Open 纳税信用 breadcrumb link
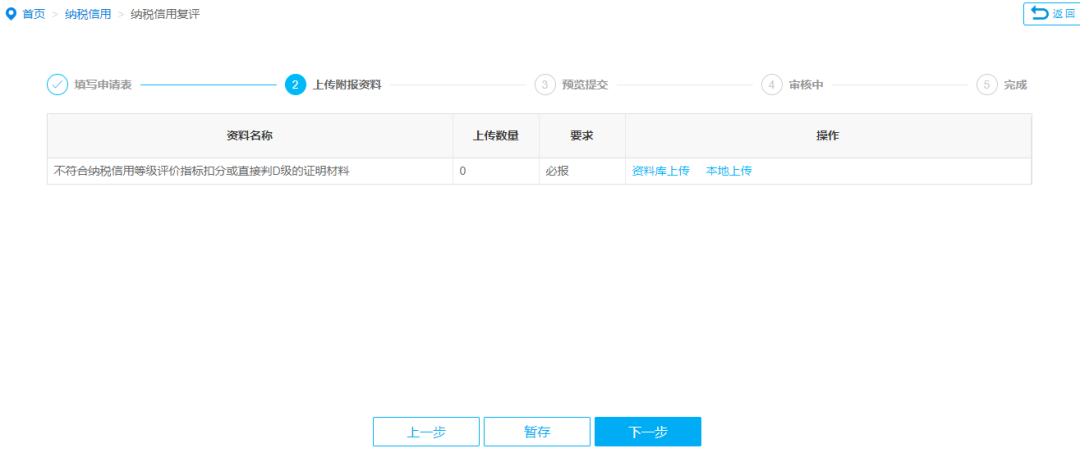This screenshot has height=462, width=1080. tap(88, 14)
